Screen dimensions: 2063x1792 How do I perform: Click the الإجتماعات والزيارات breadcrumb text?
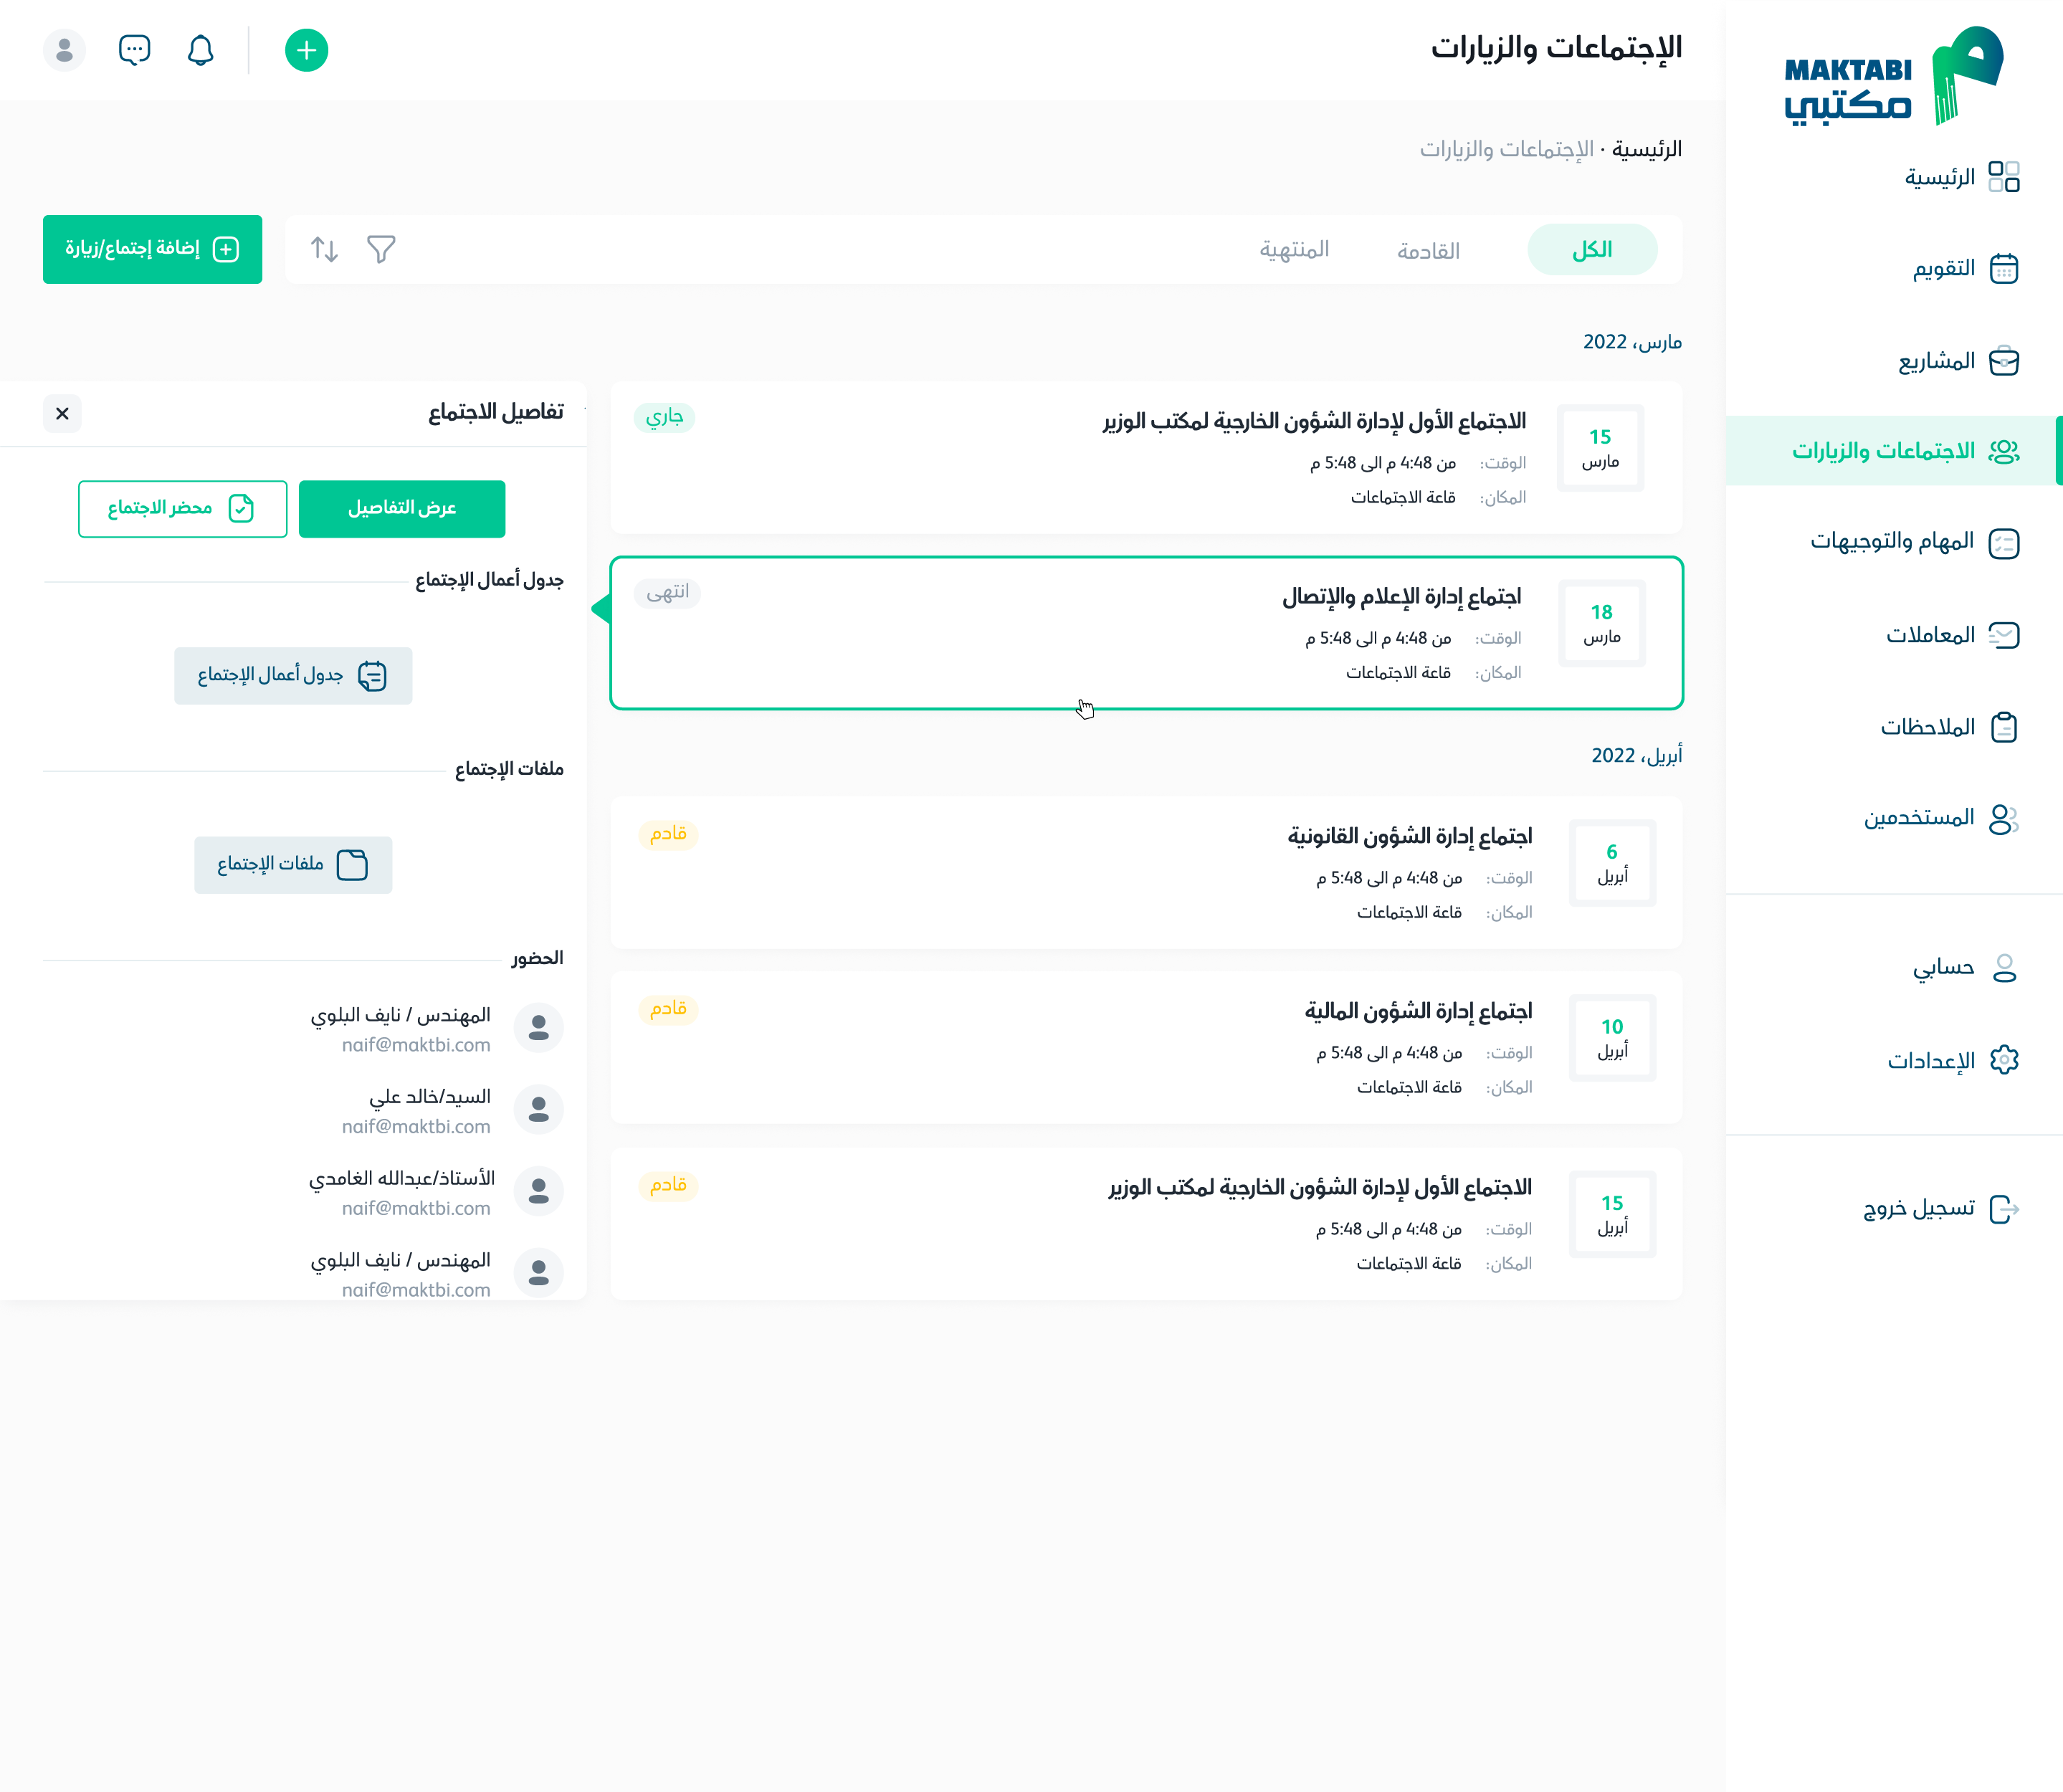1506,150
